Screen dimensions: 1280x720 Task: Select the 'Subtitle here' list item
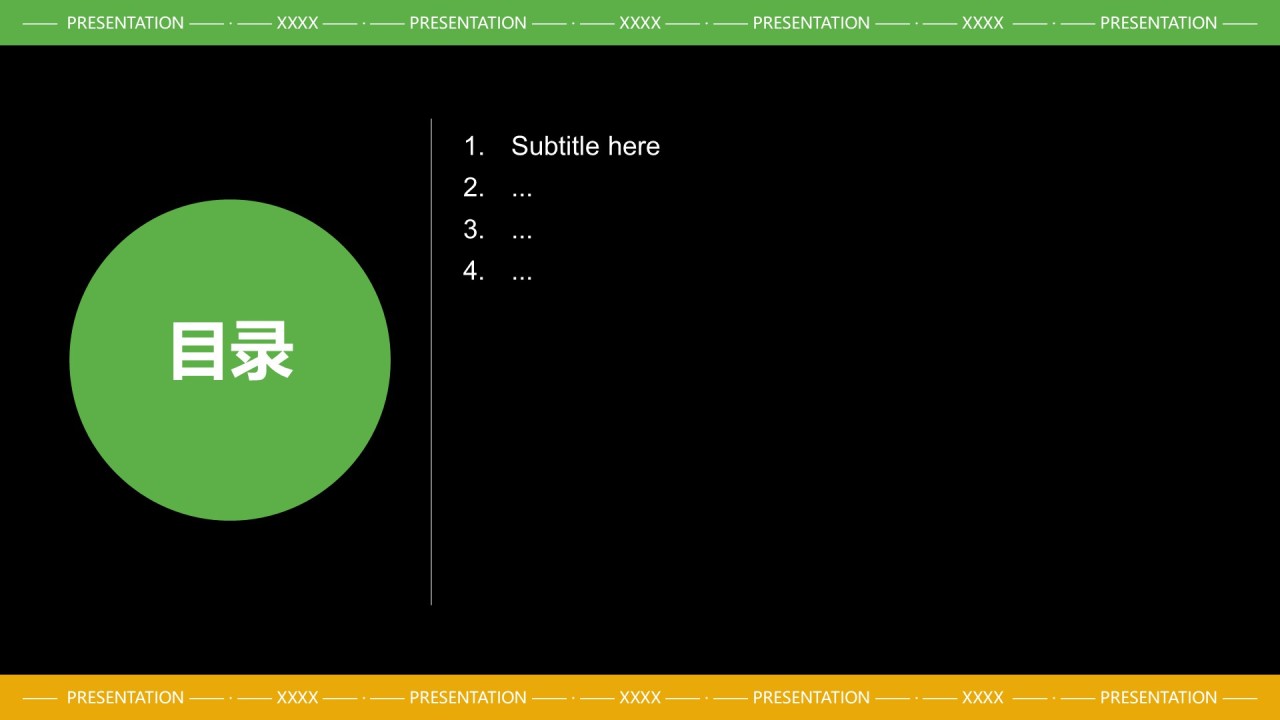[585, 146]
